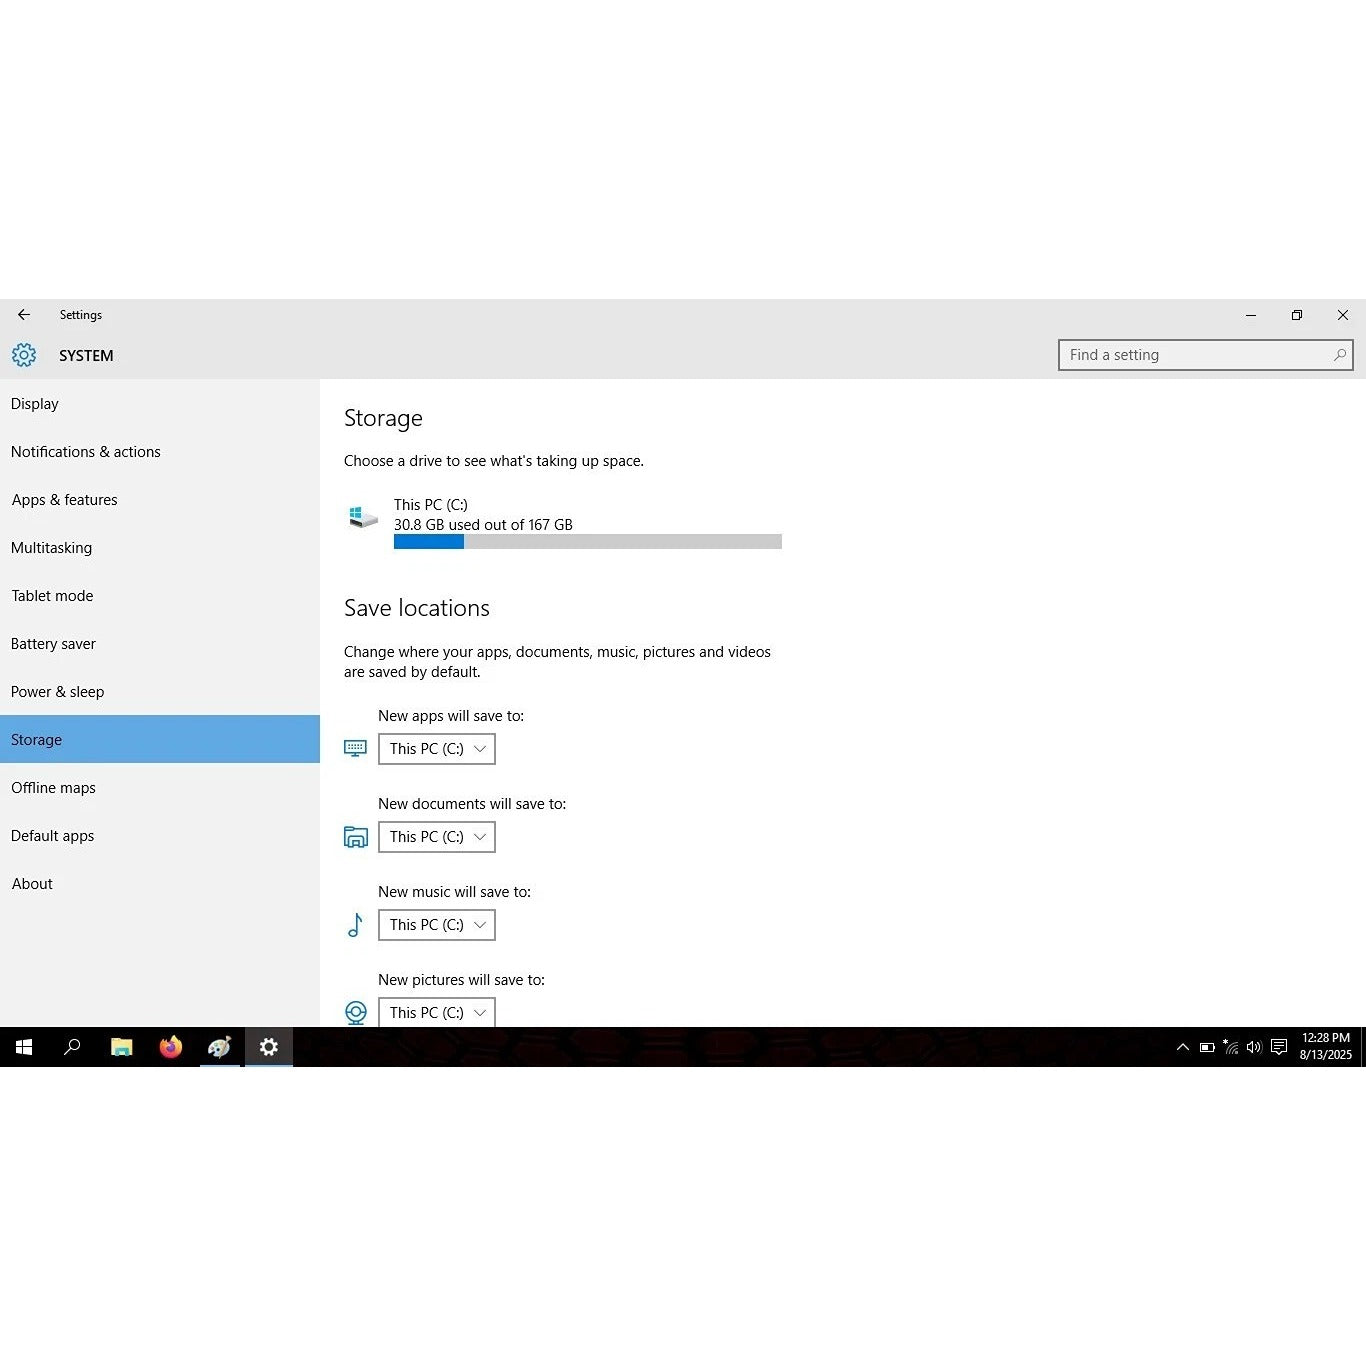1366x1366 pixels.
Task: Open the Paint app on the taskbar
Action: pos(220,1047)
